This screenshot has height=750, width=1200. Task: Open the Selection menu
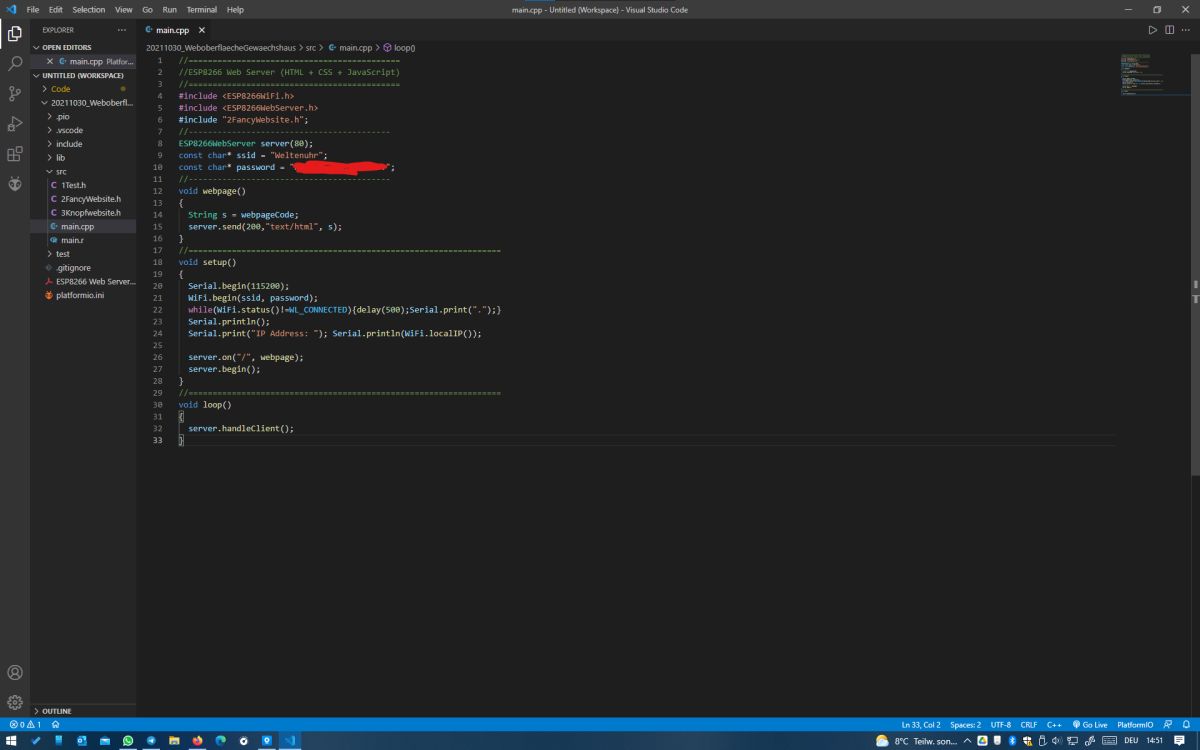88,9
